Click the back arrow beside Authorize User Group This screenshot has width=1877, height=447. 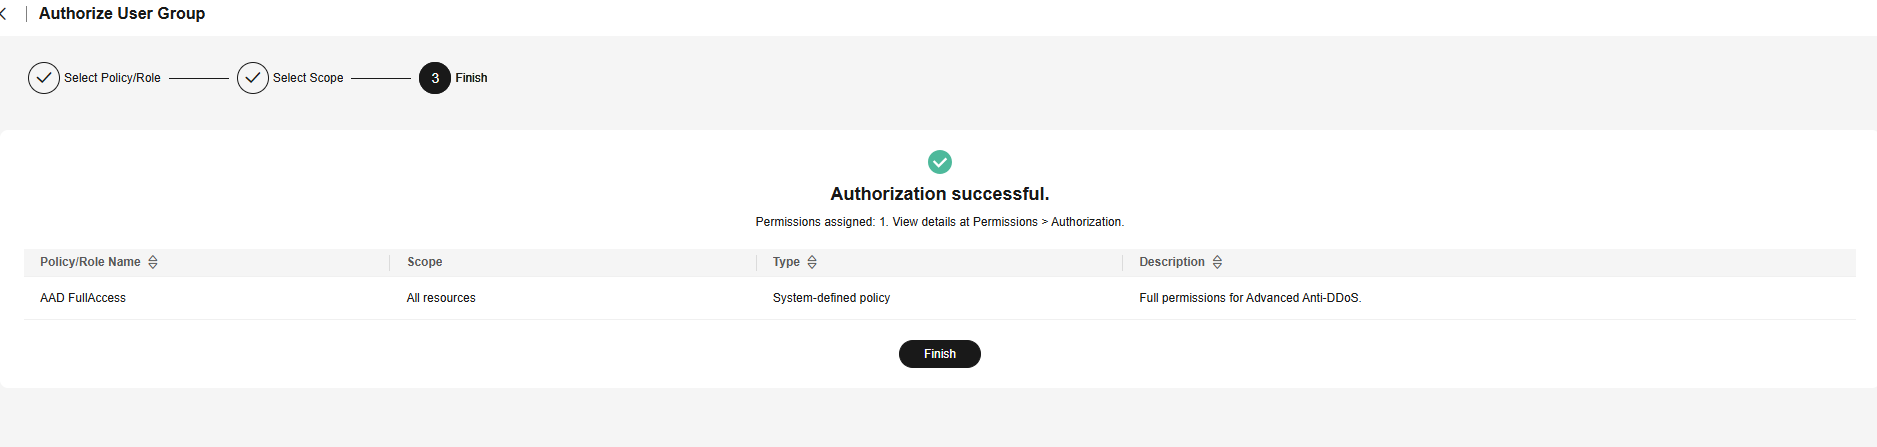[4, 14]
